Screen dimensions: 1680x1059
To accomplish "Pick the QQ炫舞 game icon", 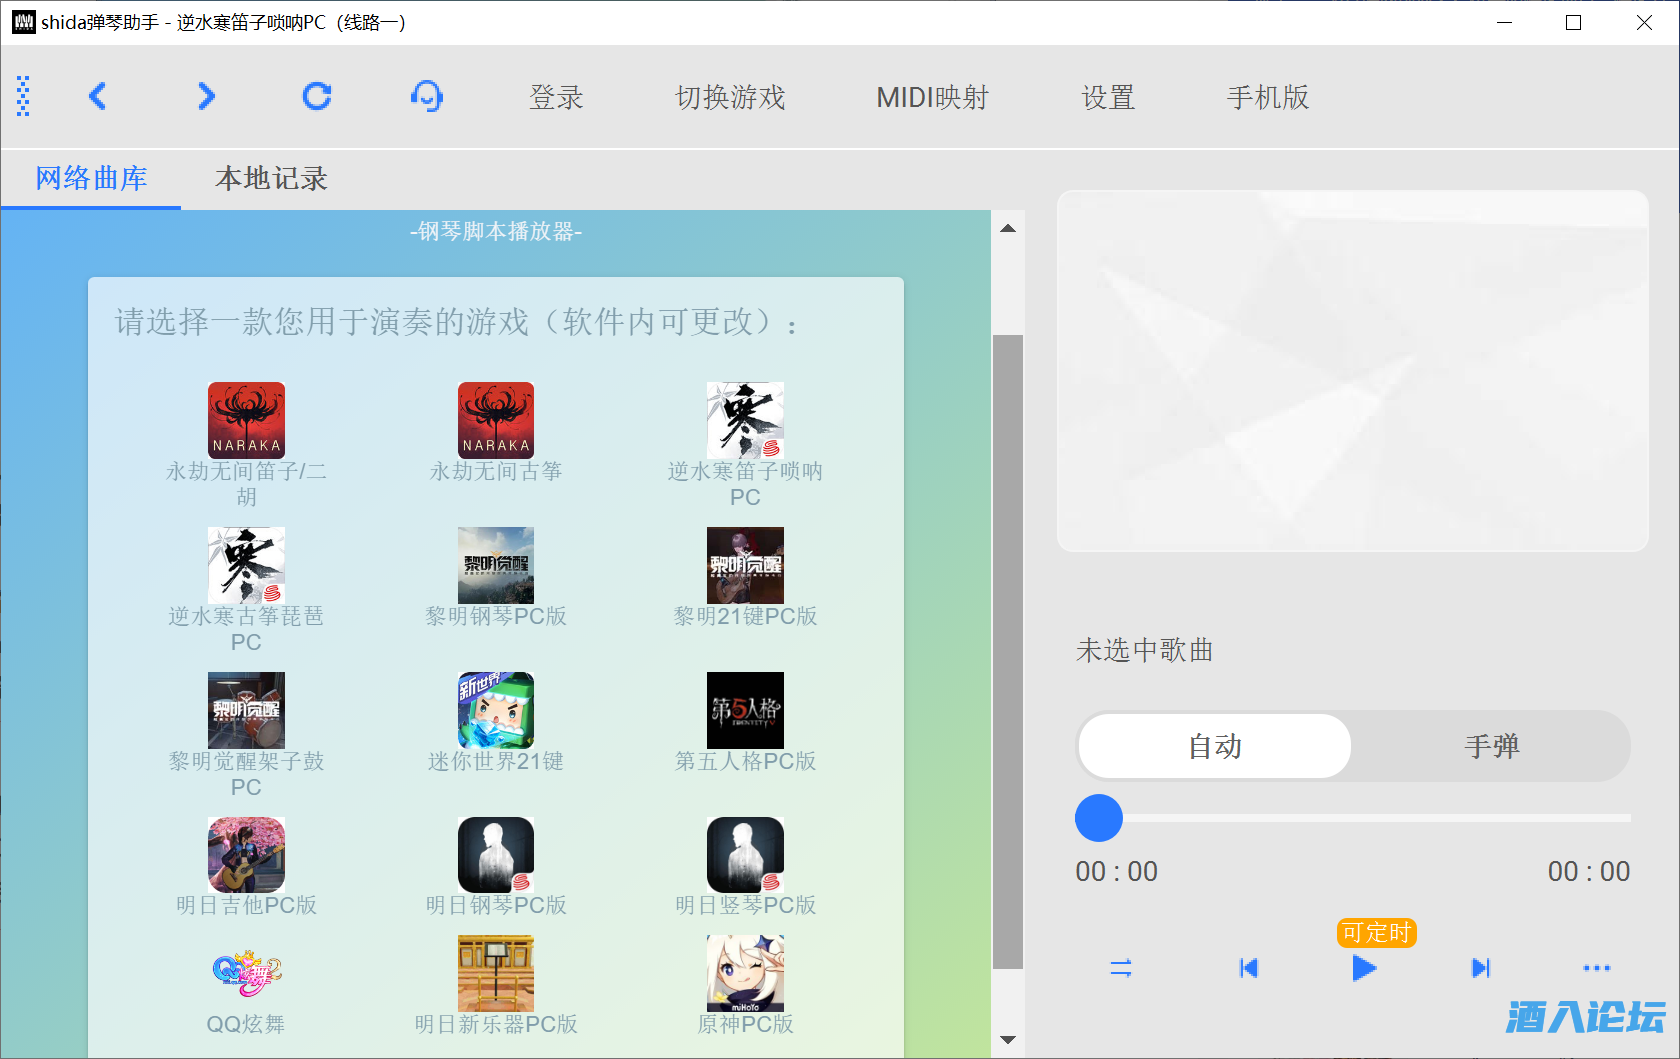I will (x=246, y=974).
